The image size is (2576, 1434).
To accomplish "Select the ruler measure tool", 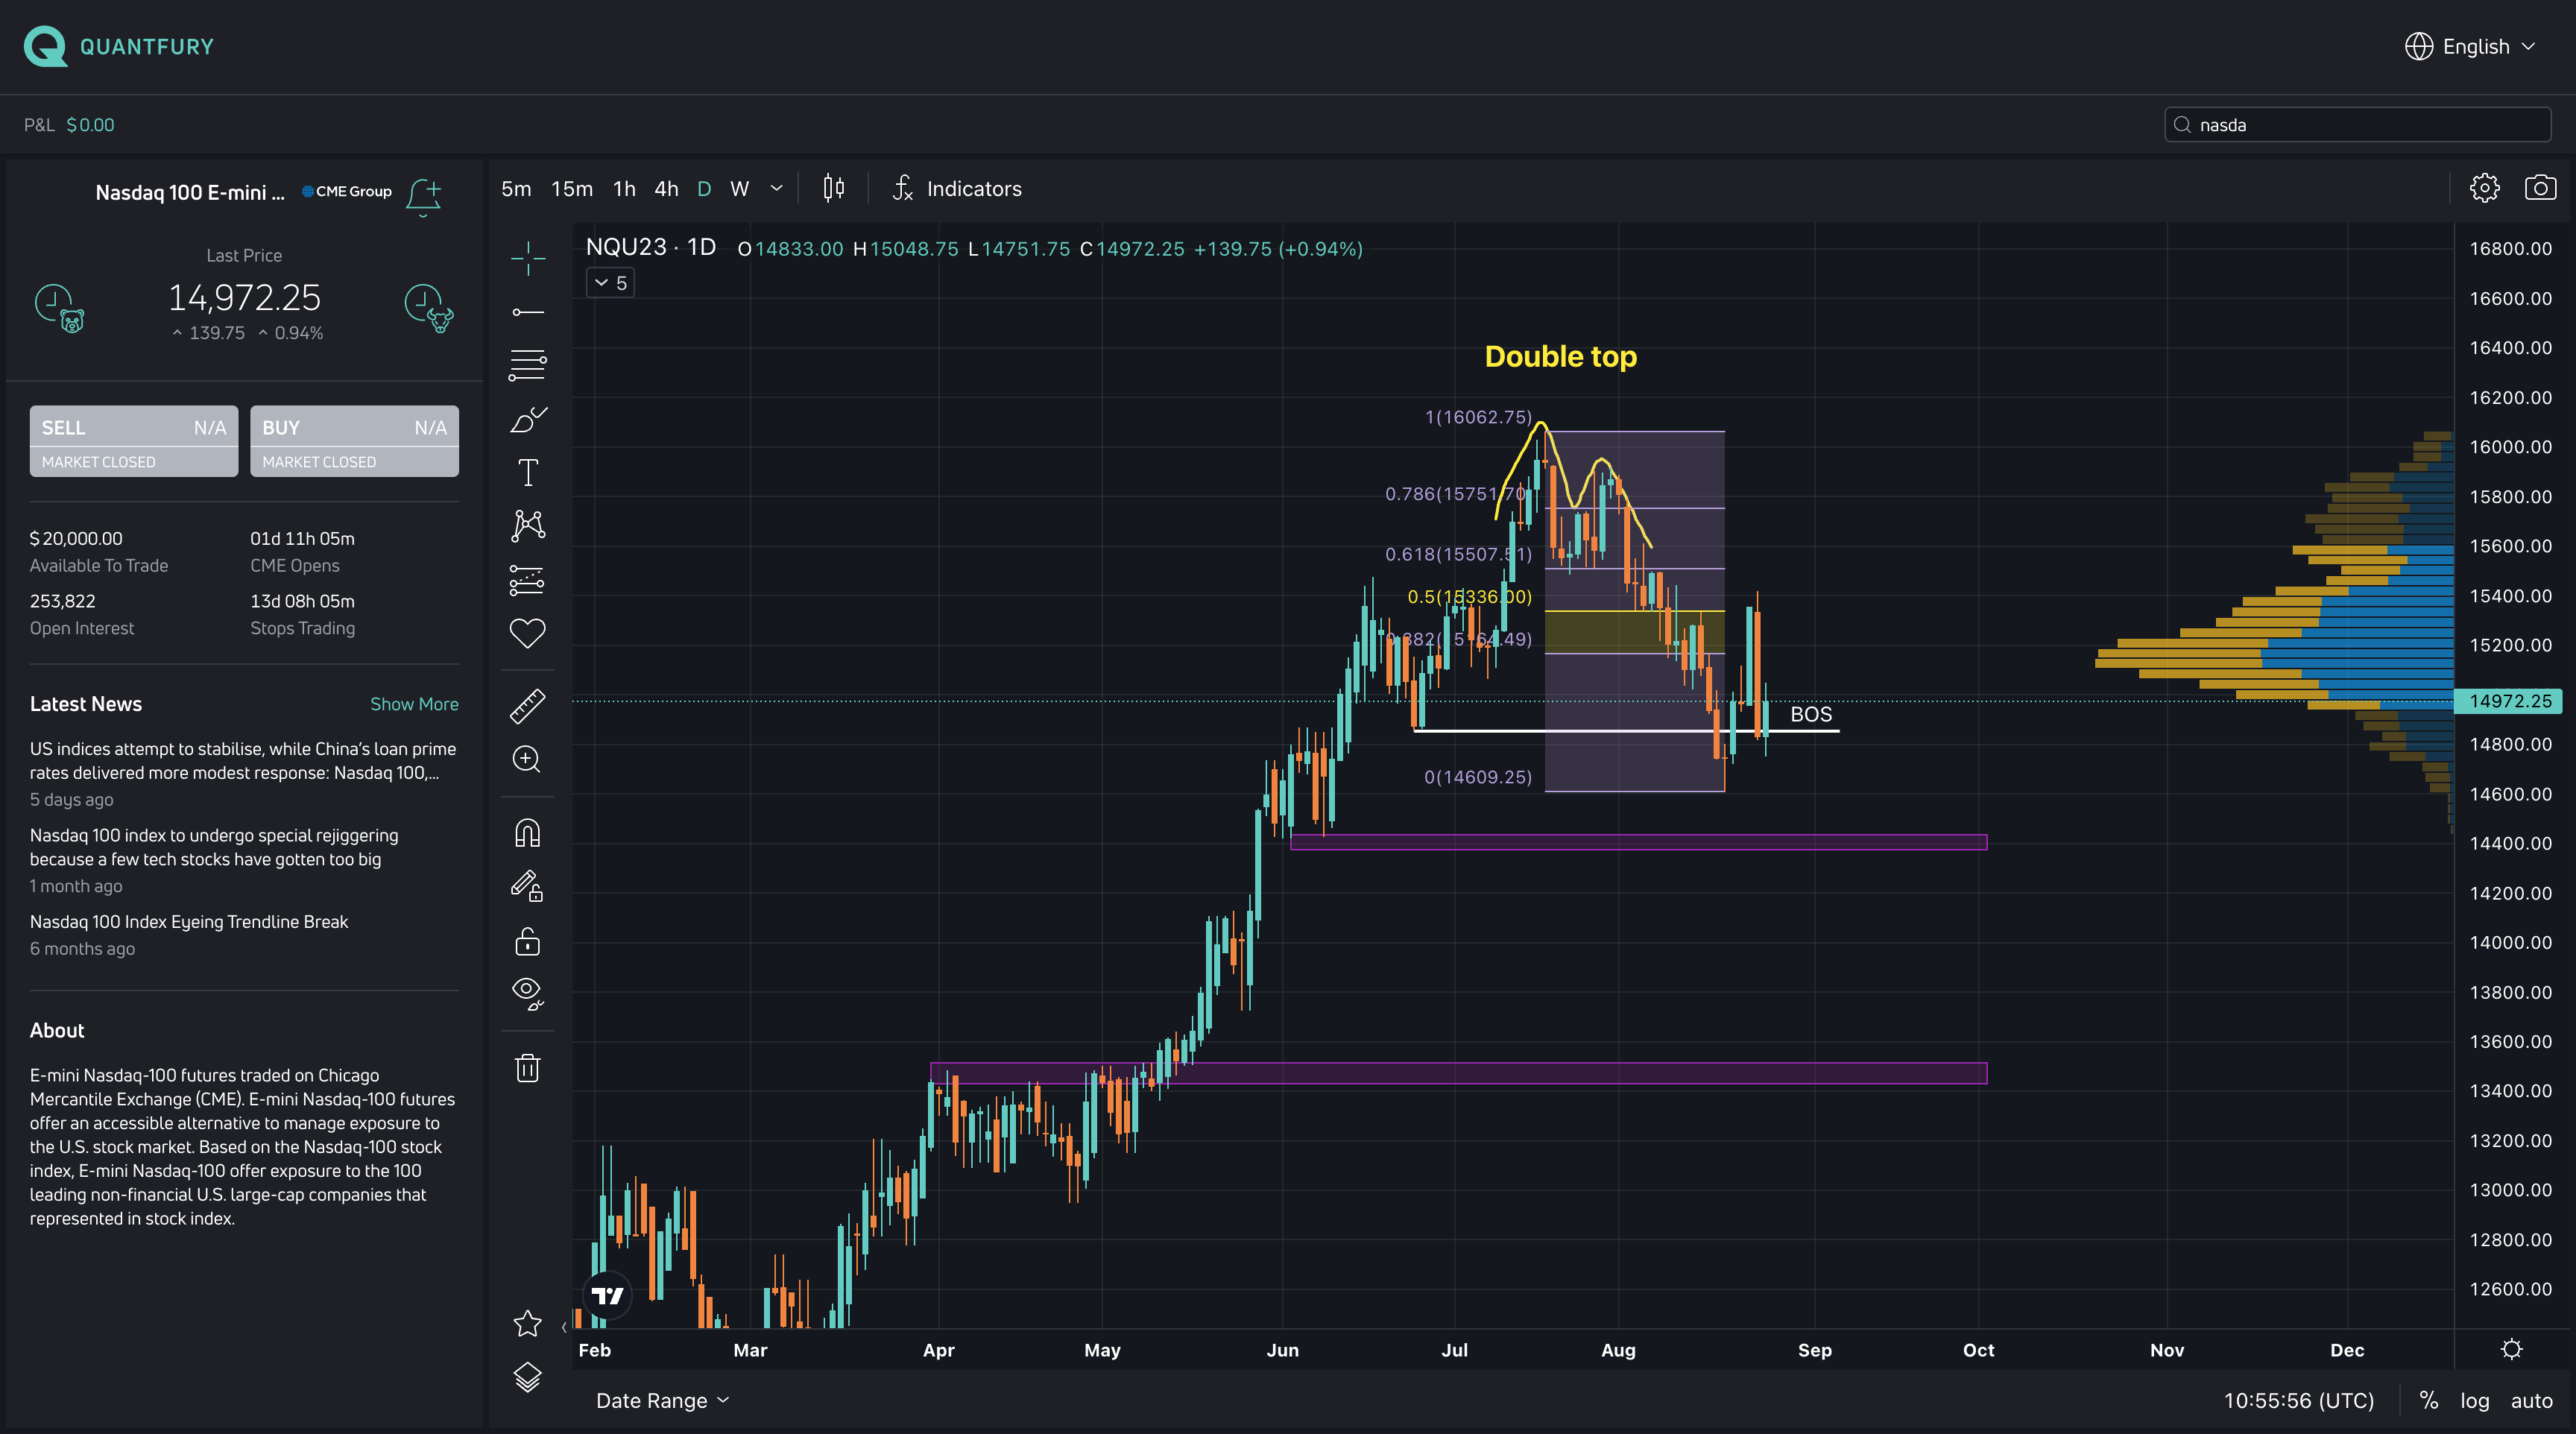I will (x=528, y=706).
